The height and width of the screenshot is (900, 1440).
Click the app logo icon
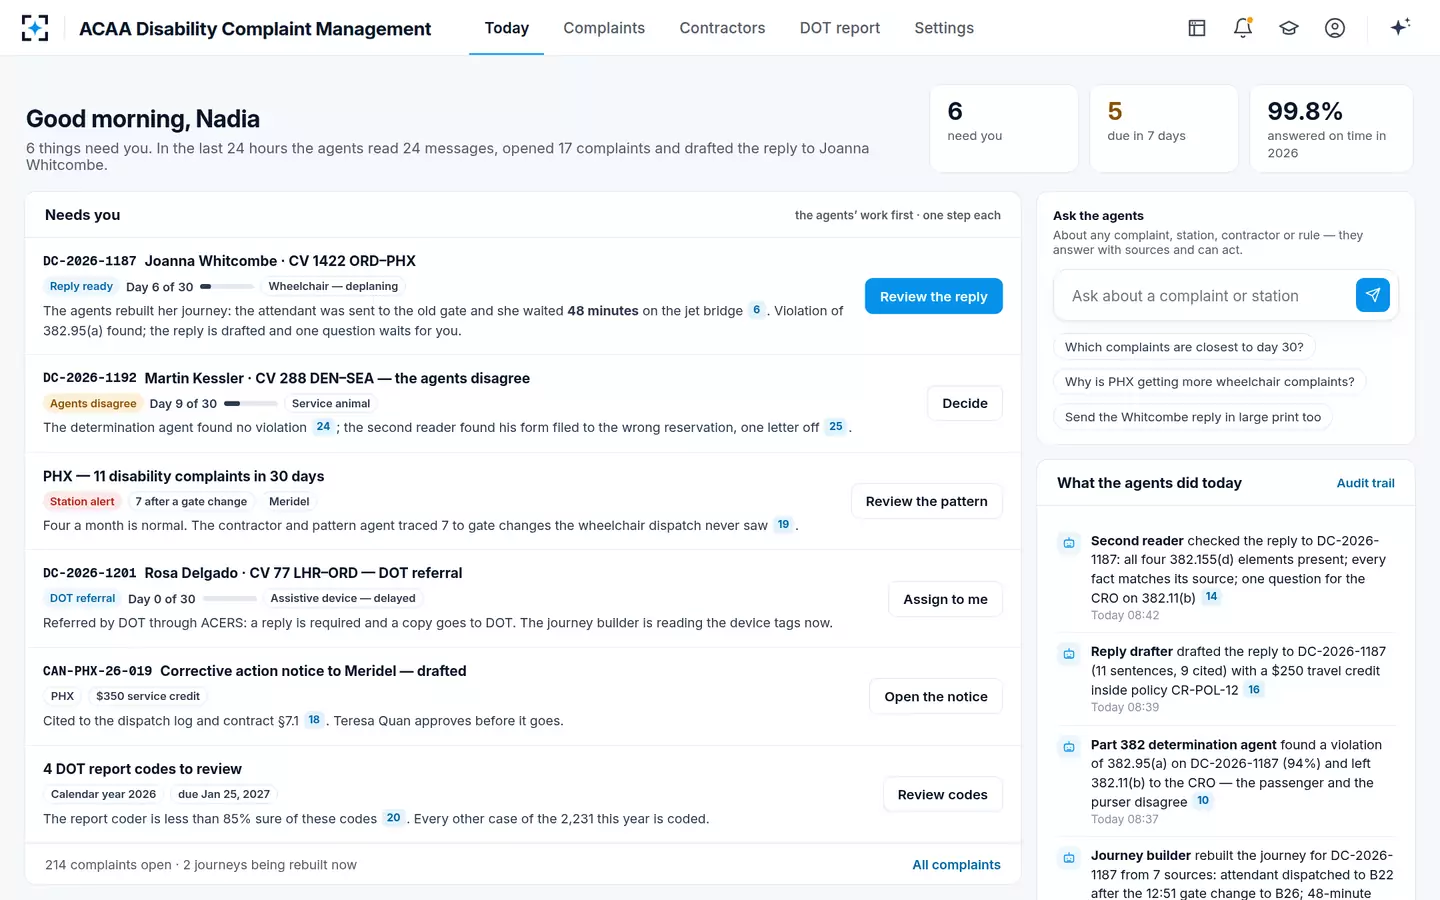(x=35, y=28)
